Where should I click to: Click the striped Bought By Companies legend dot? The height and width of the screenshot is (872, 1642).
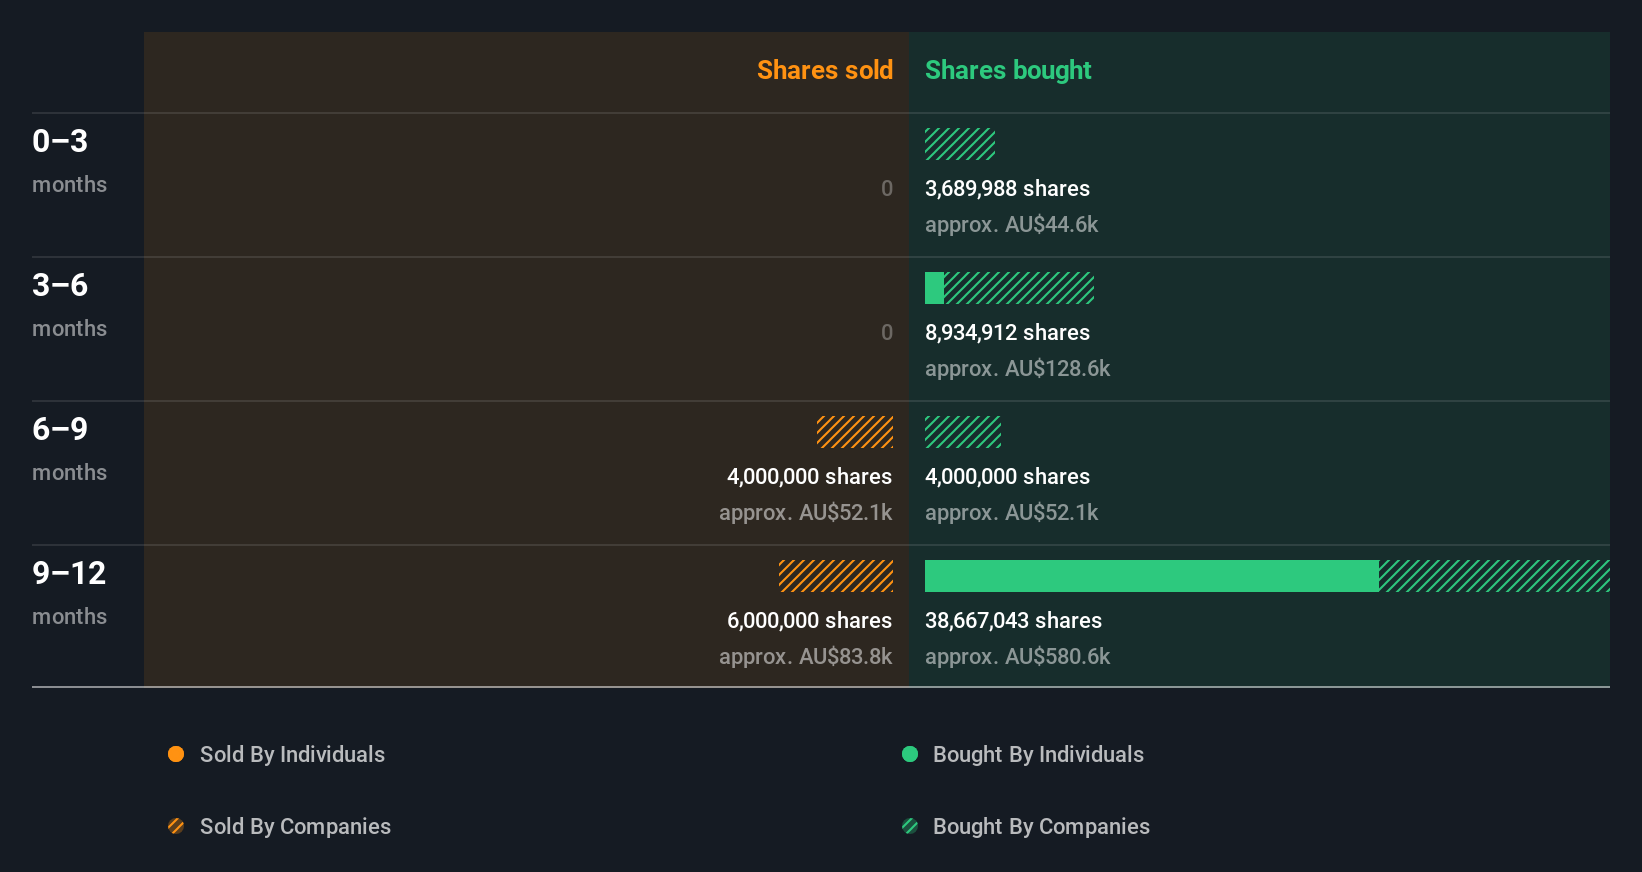(910, 826)
